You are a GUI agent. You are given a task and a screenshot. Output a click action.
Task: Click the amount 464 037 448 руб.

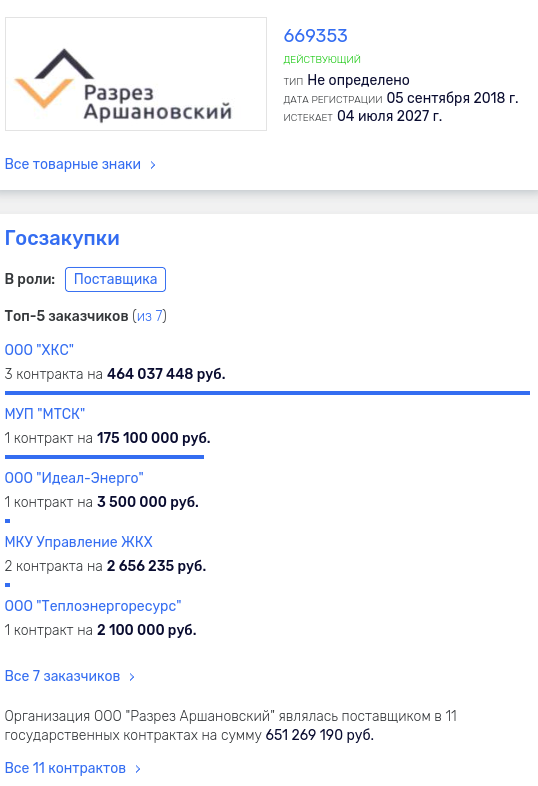(166, 374)
